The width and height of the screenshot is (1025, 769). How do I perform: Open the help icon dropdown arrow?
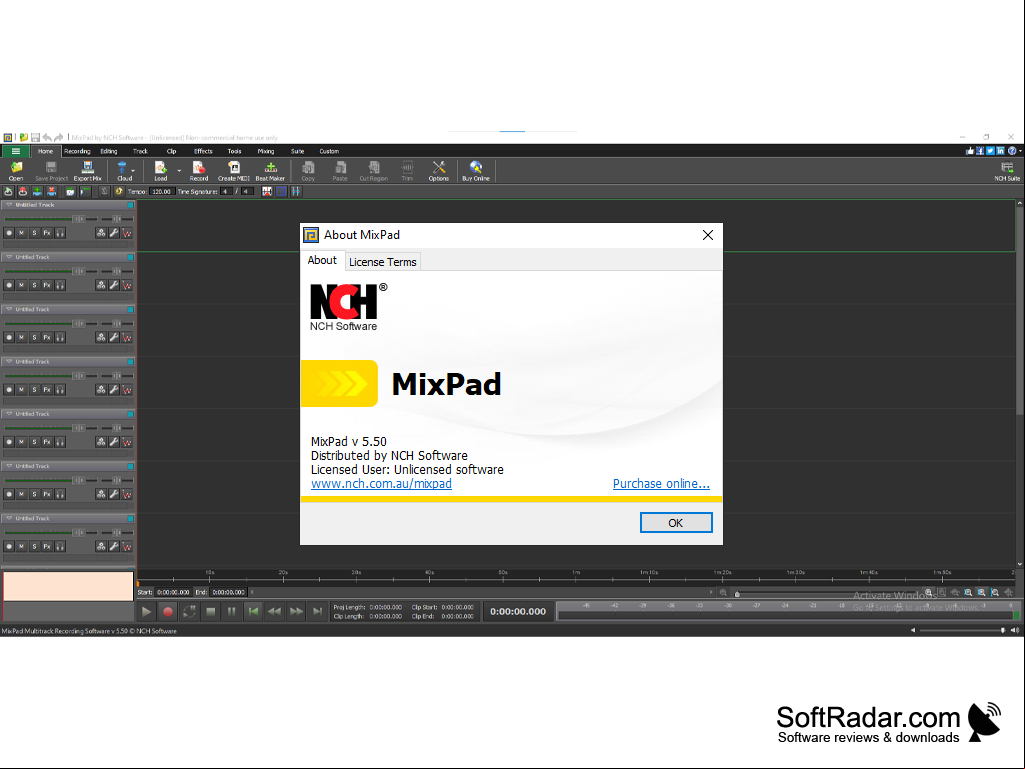click(x=1020, y=151)
